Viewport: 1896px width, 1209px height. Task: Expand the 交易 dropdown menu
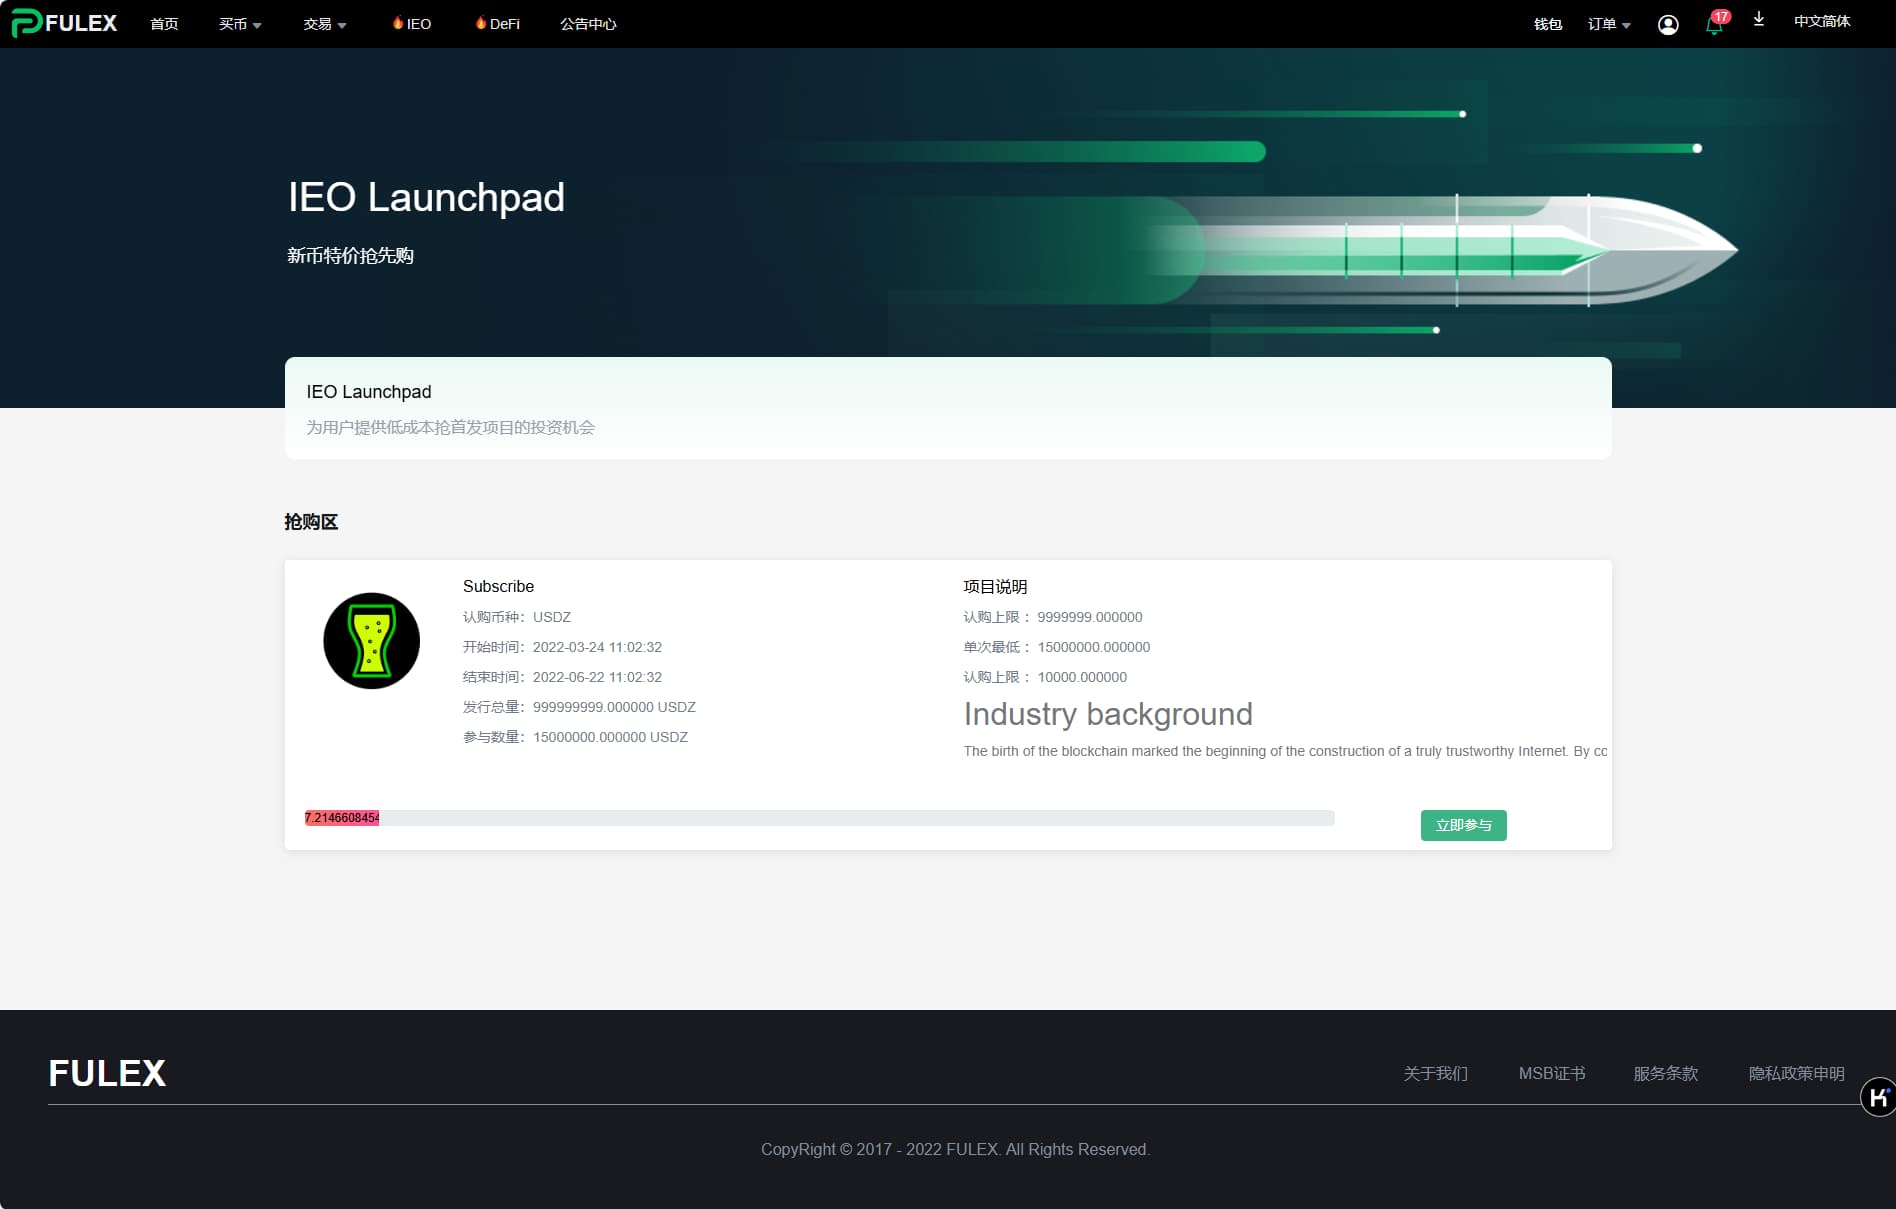[x=324, y=24]
